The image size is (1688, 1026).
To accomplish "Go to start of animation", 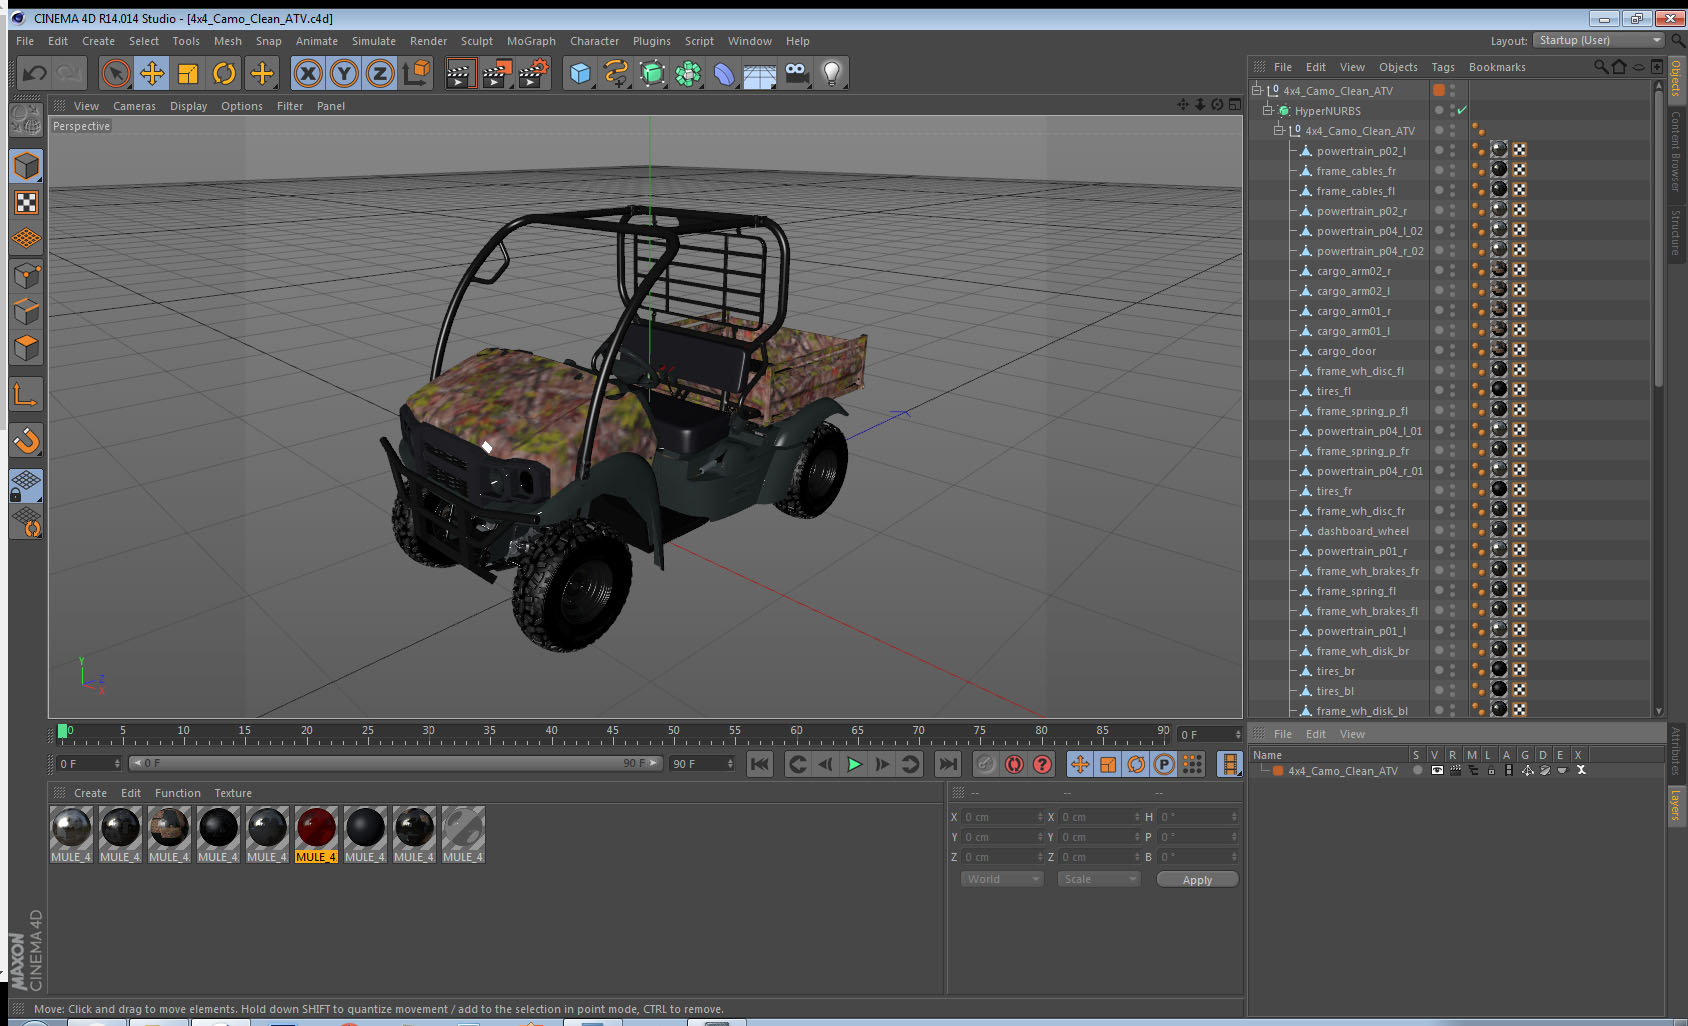I will coord(760,764).
